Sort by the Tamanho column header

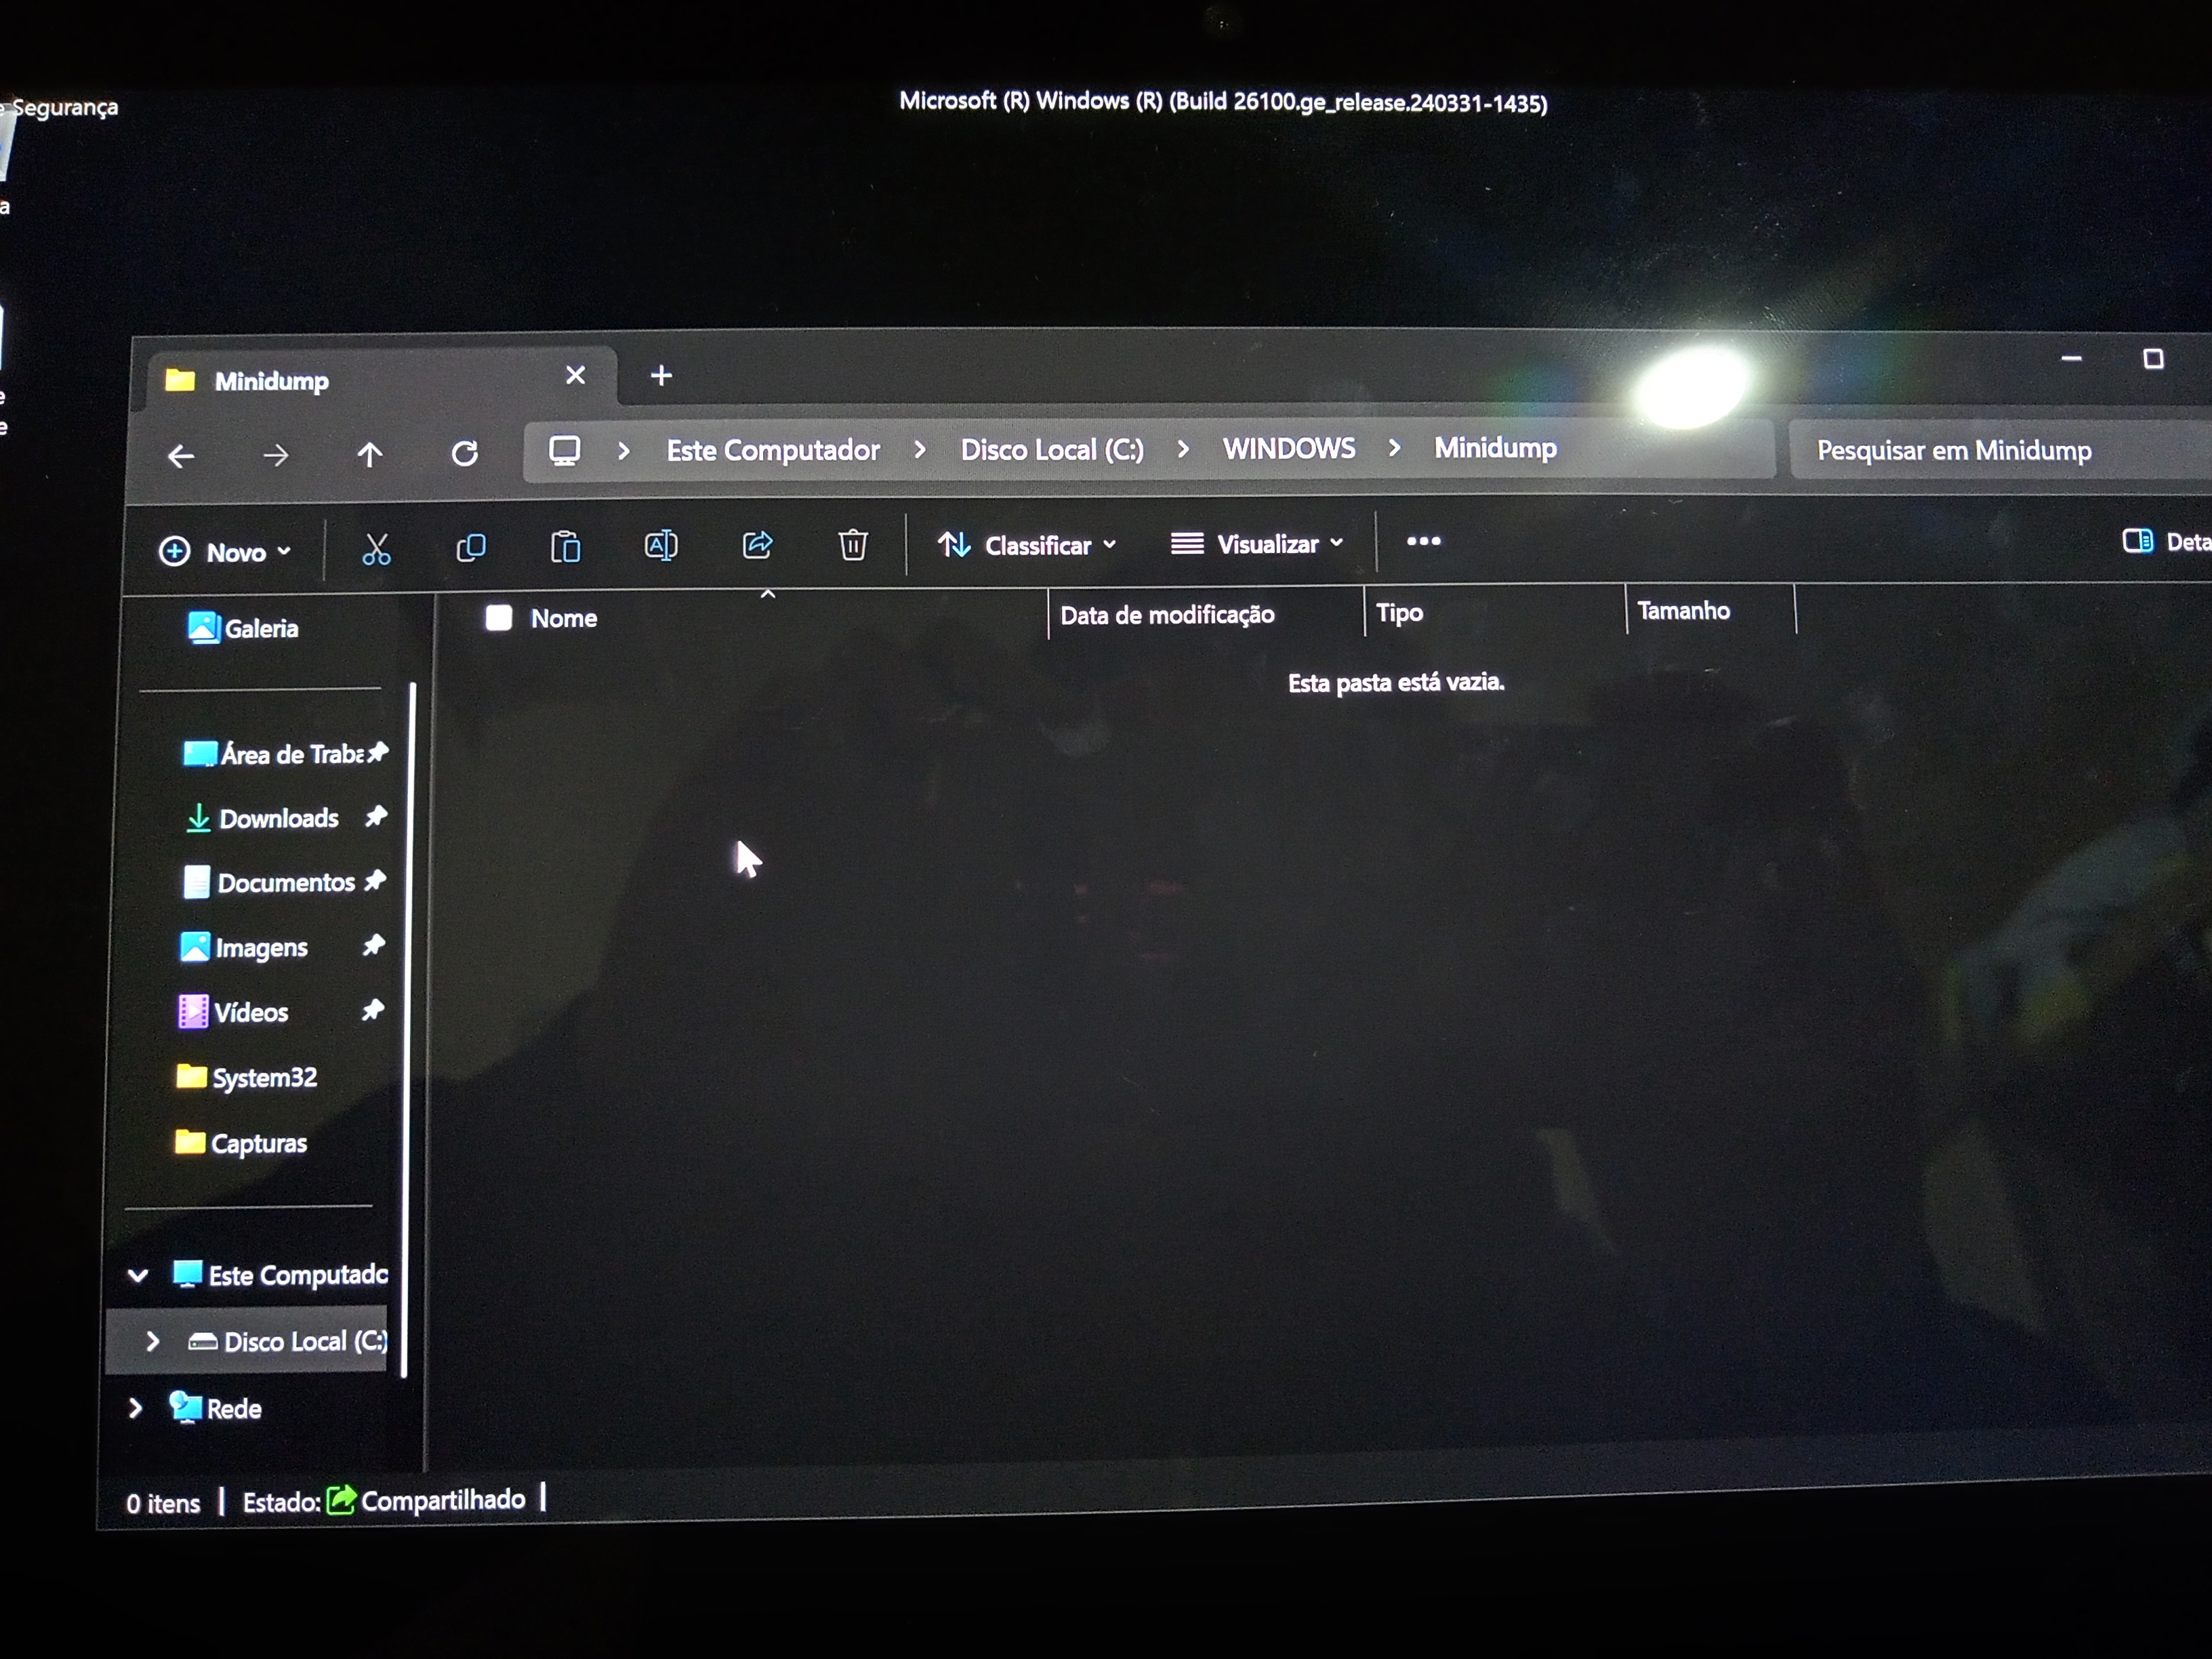point(1683,610)
